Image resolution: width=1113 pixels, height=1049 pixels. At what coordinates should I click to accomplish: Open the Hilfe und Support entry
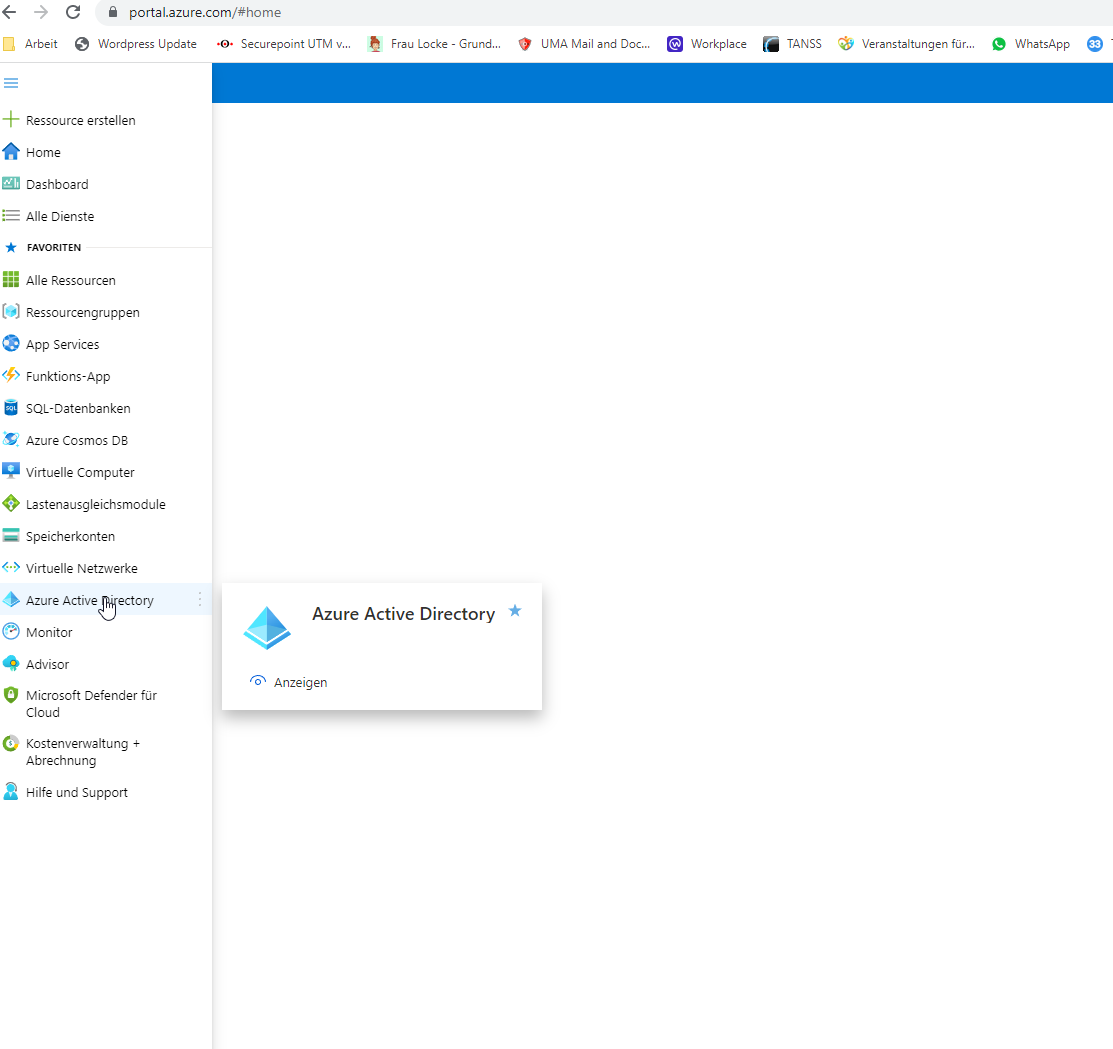(x=76, y=792)
